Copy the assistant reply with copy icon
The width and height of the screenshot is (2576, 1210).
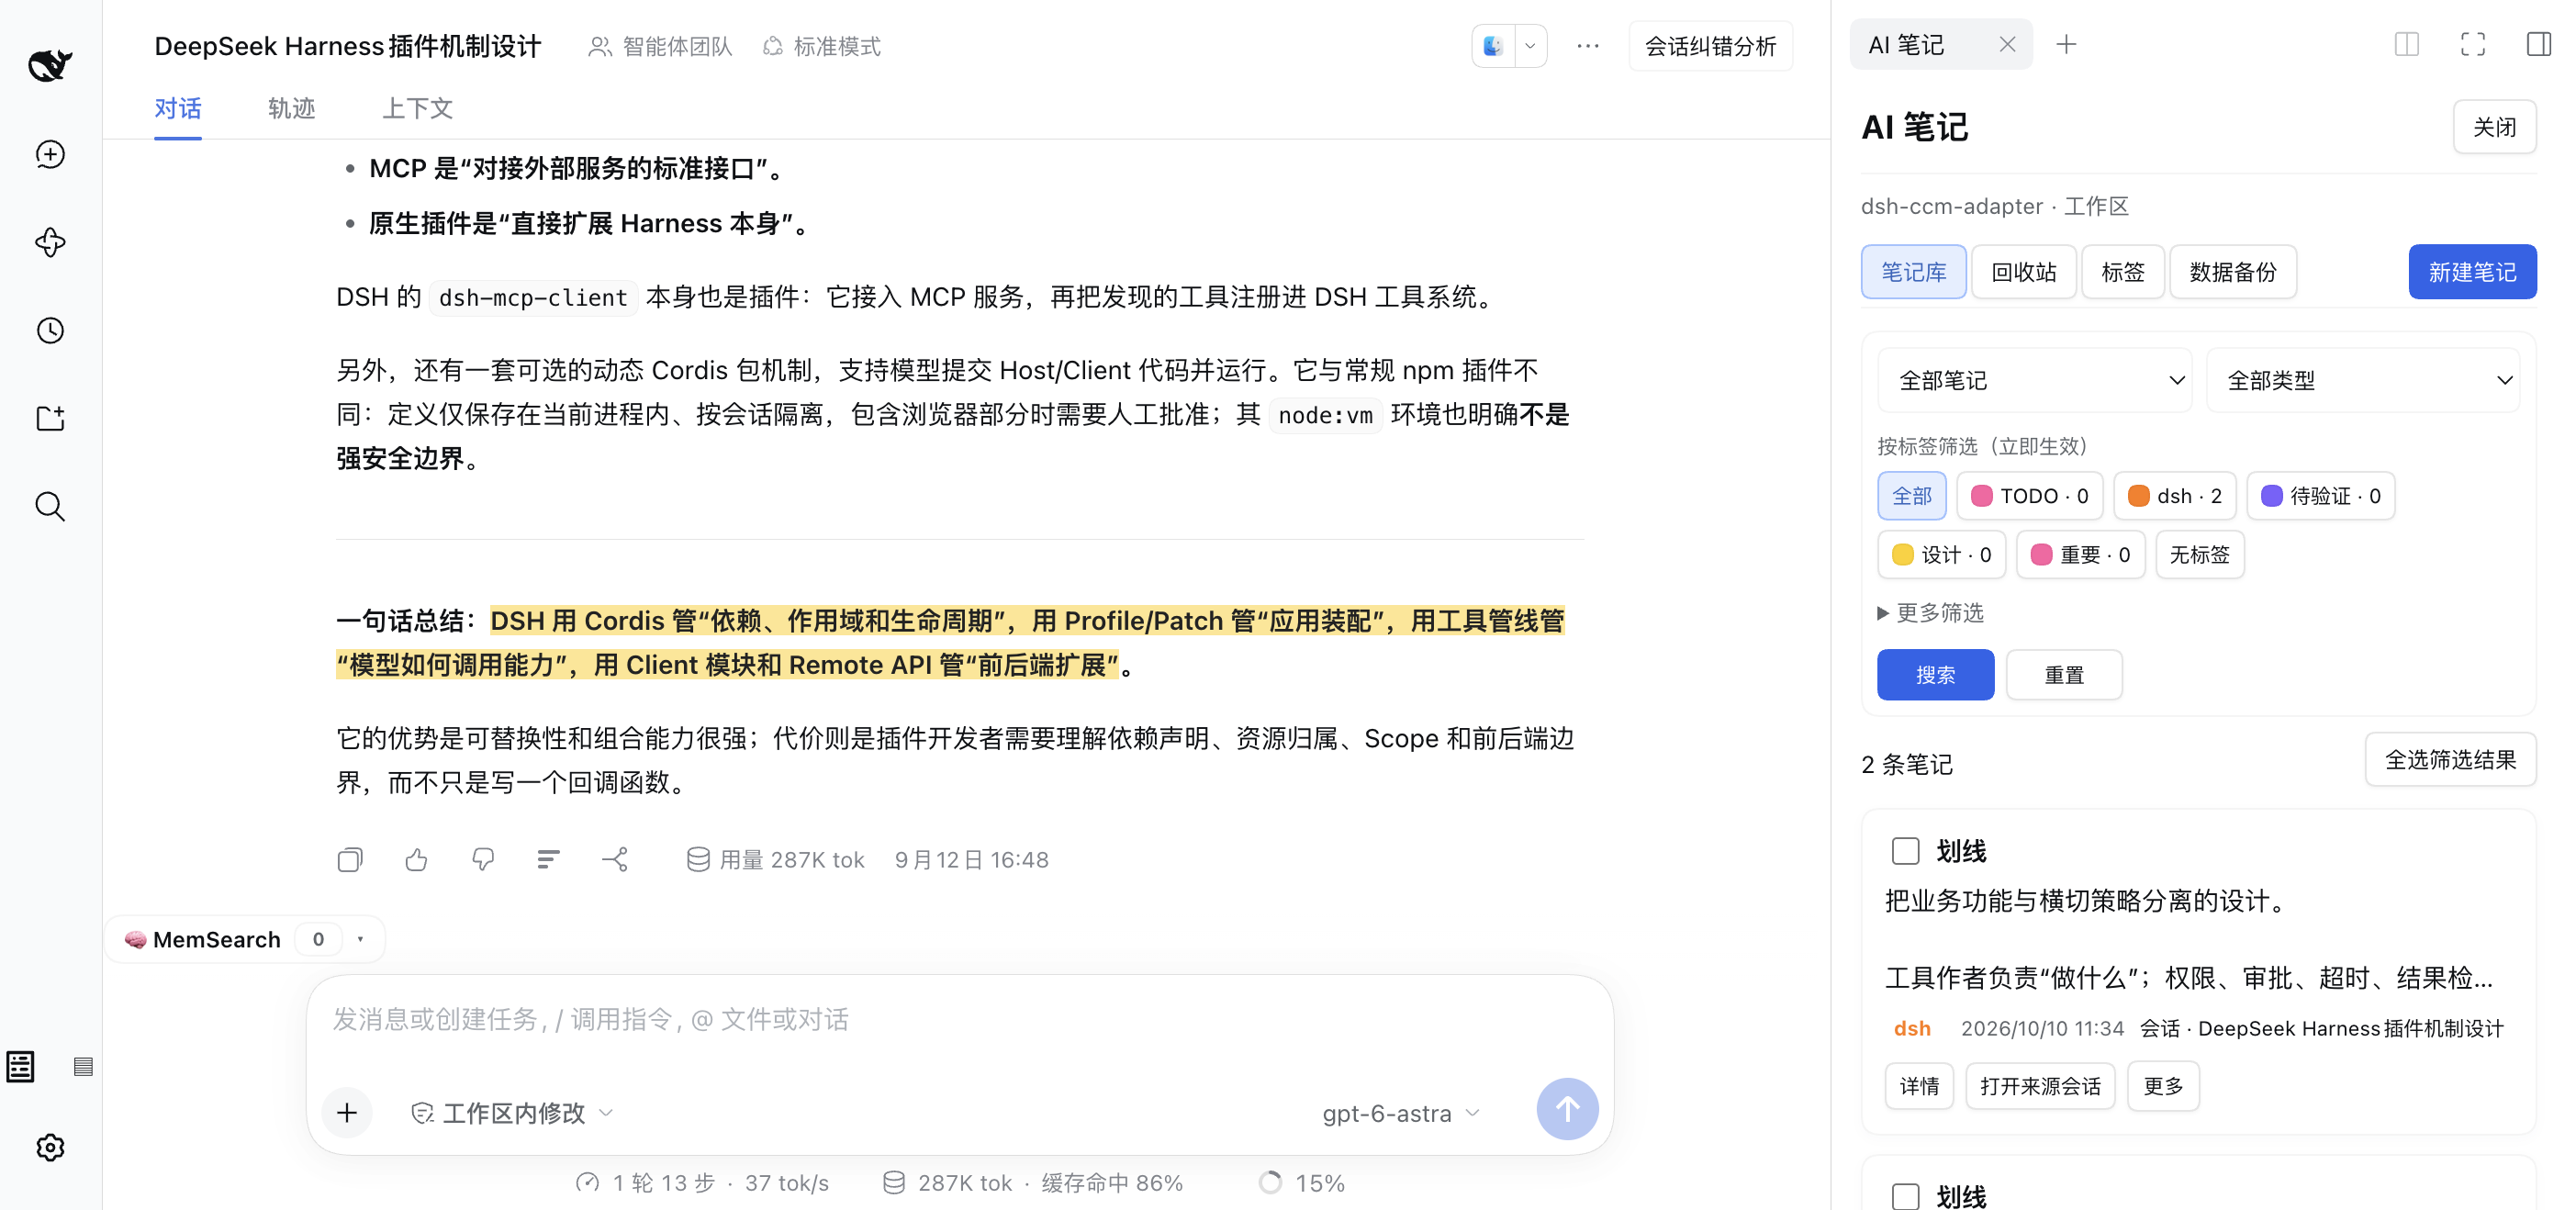pos(350,859)
